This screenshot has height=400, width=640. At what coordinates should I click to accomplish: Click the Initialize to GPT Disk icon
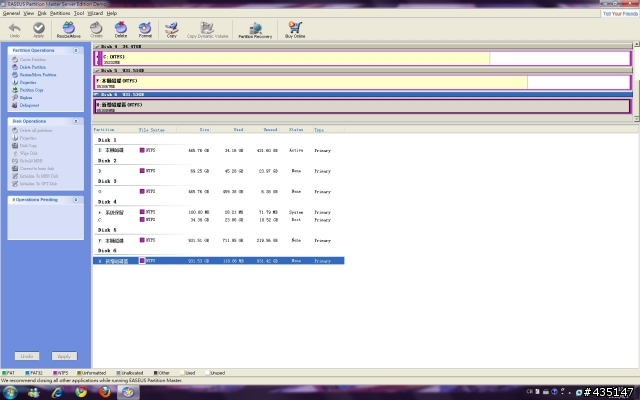[x=15, y=184]
